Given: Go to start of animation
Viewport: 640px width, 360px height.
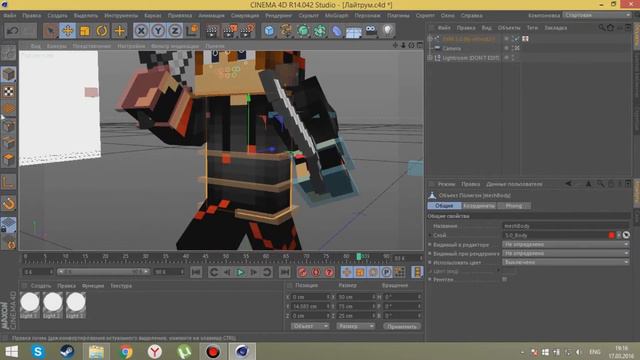Looking at the screenshot, I should (196, 272).
